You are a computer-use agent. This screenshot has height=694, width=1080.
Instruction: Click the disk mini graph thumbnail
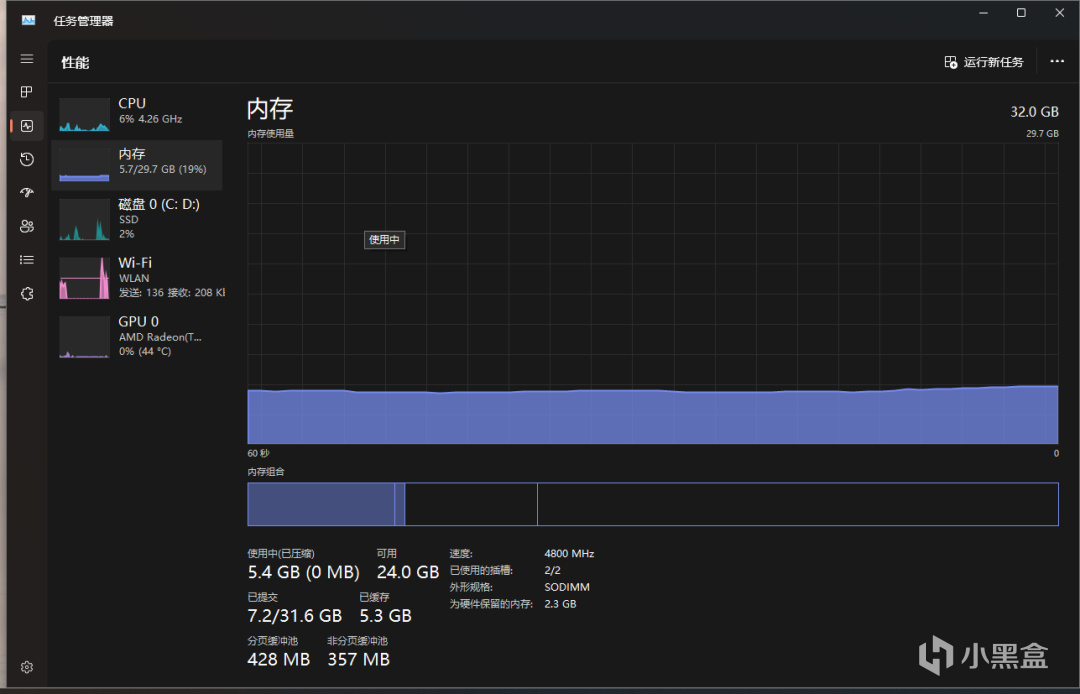click(84, 220)
